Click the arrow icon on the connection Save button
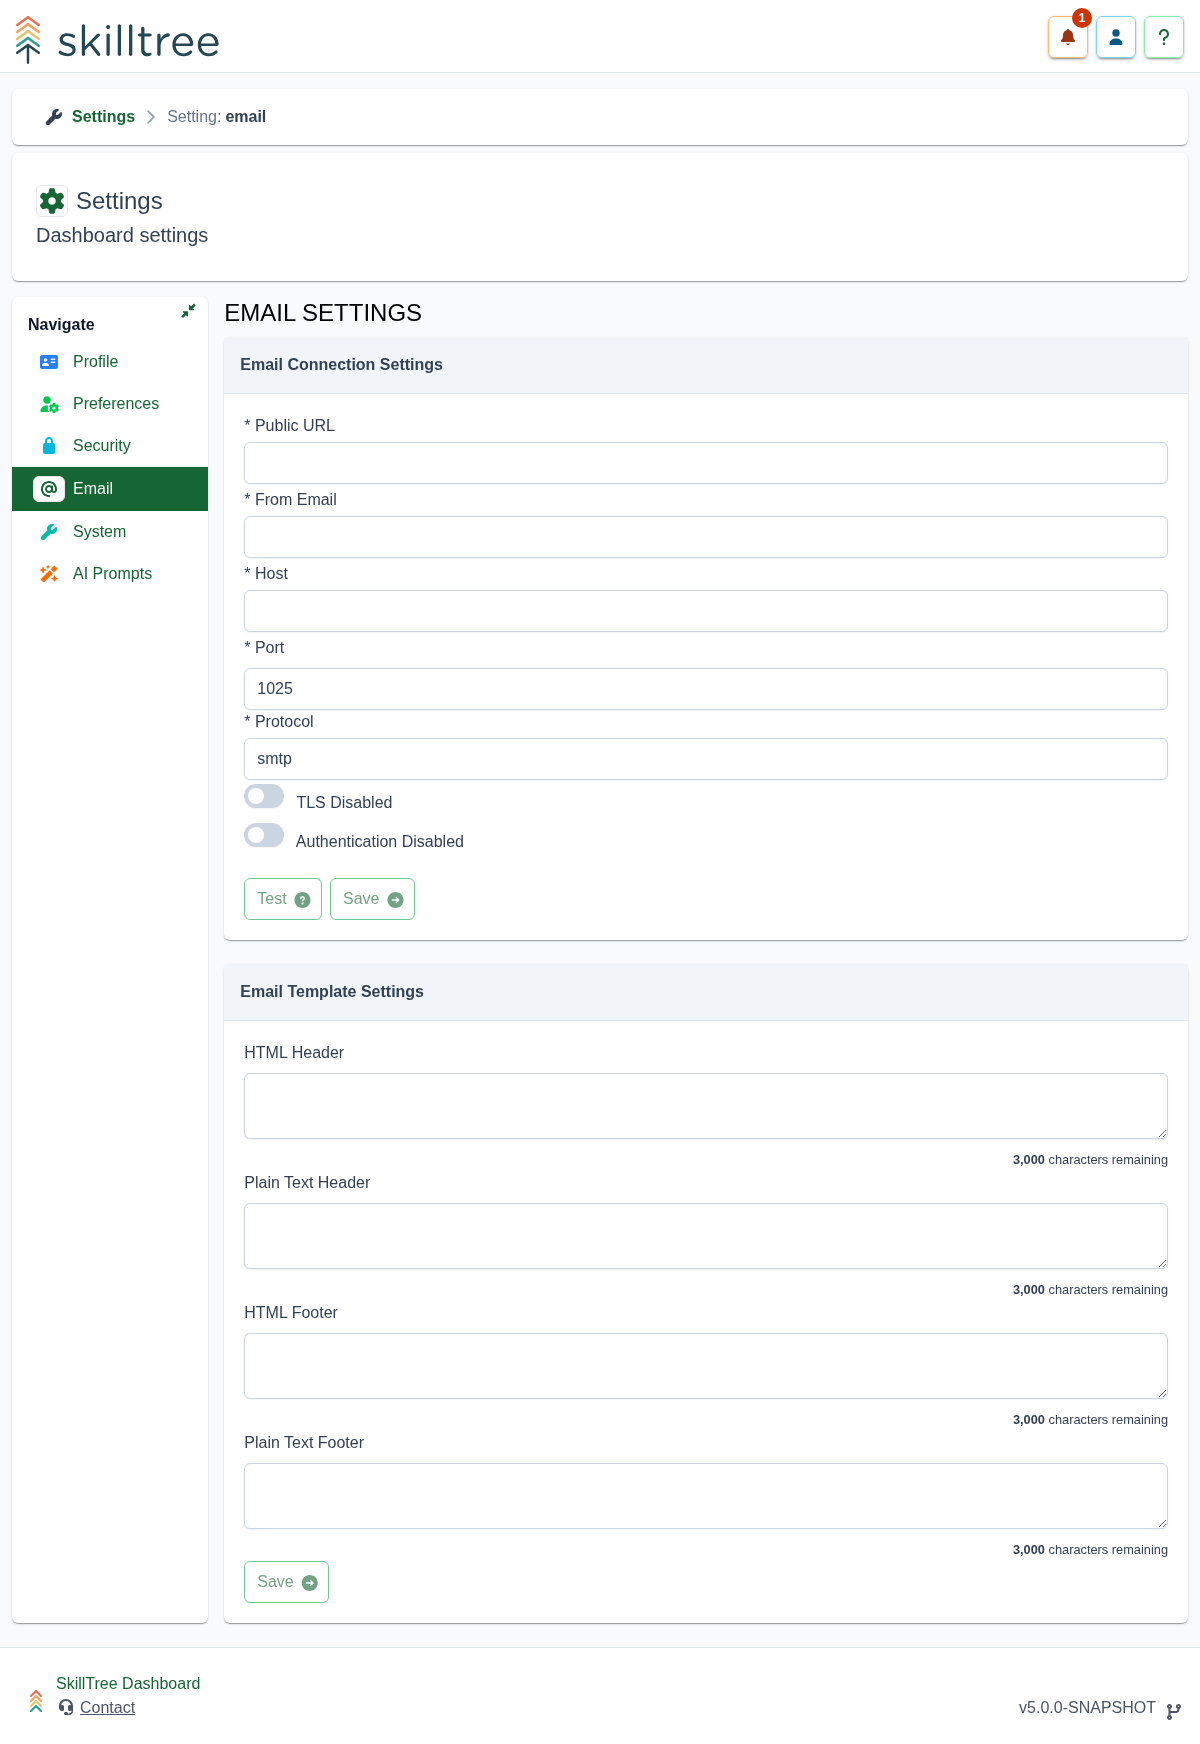Viewport: 1200px width, 1744px height. (395, 900)
